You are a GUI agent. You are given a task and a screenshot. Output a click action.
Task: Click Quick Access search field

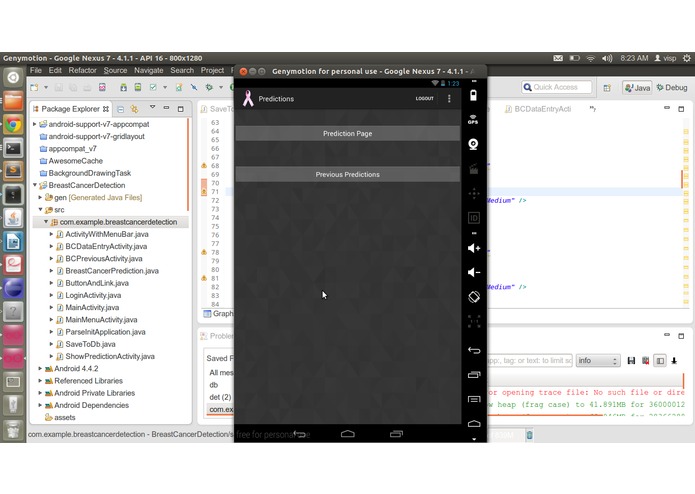(557, 87)
